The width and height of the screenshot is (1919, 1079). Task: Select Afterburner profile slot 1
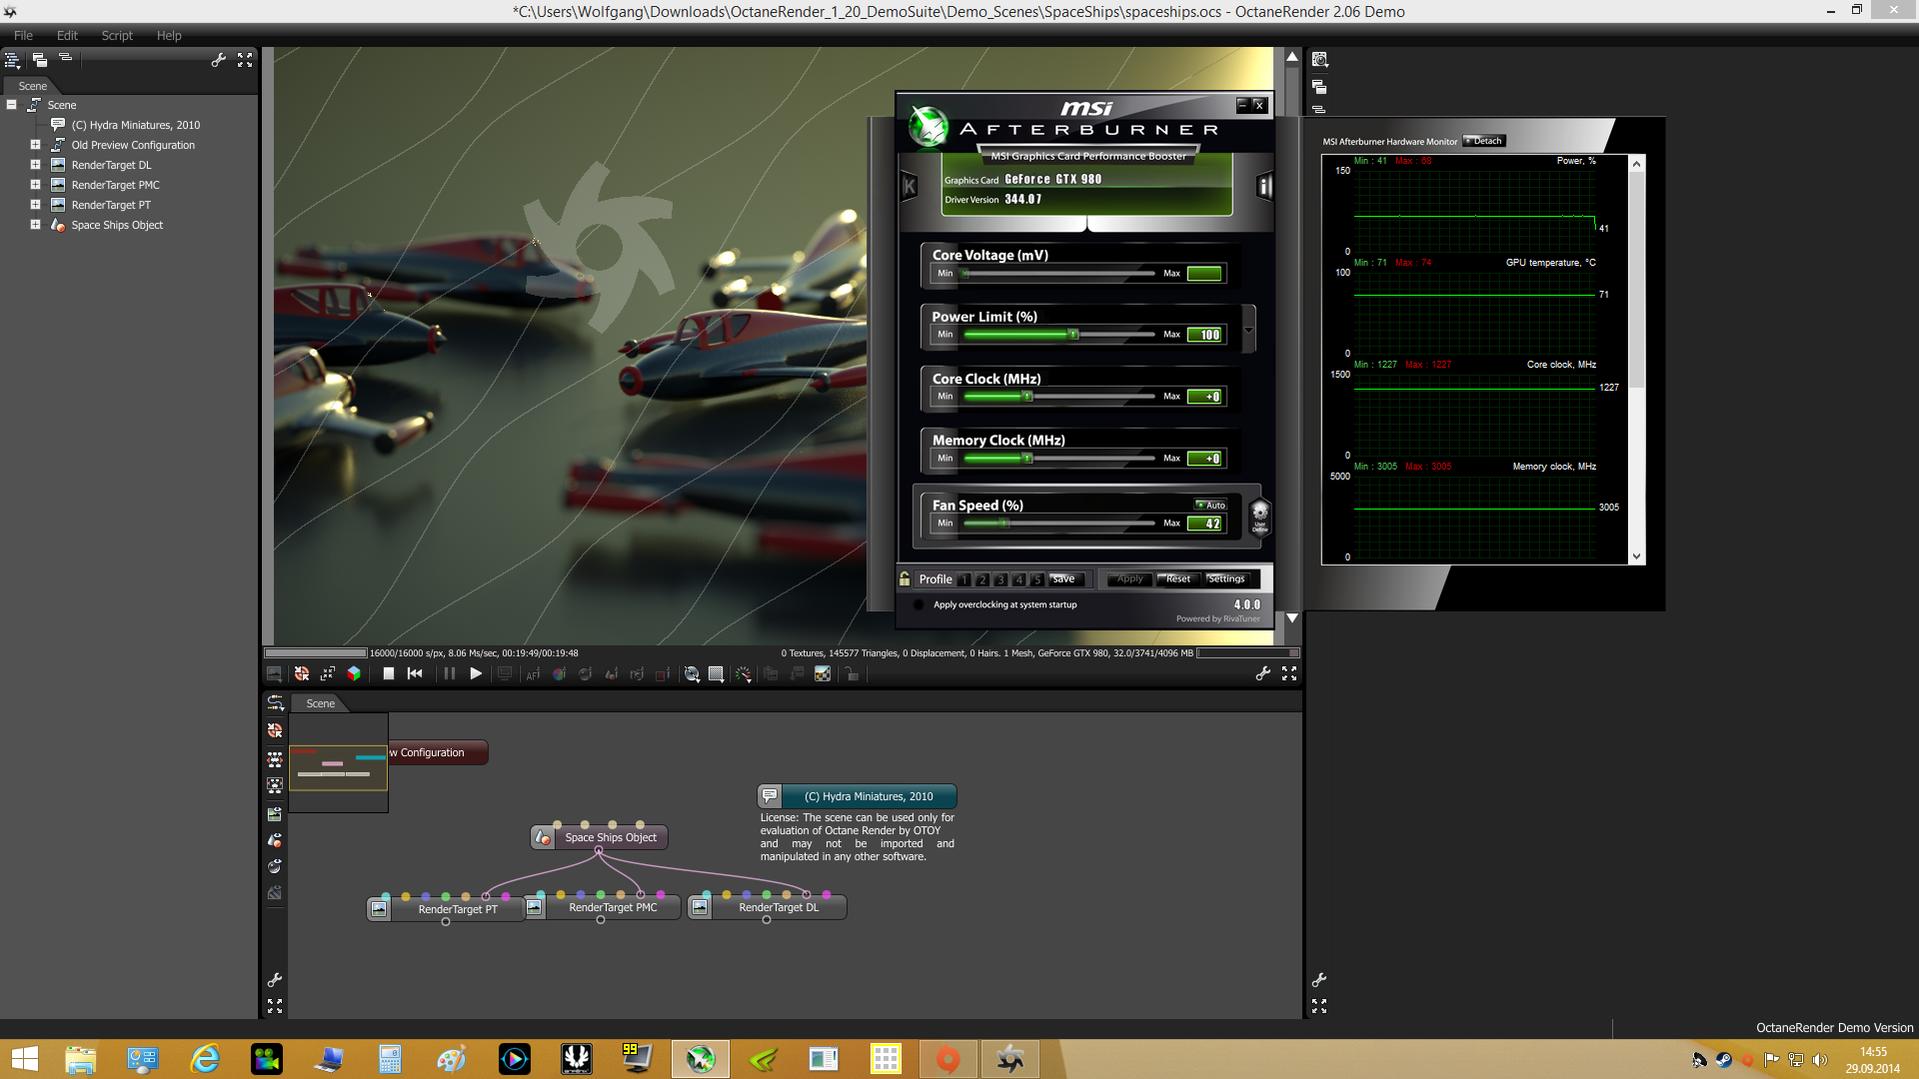(x=964, y=580)
